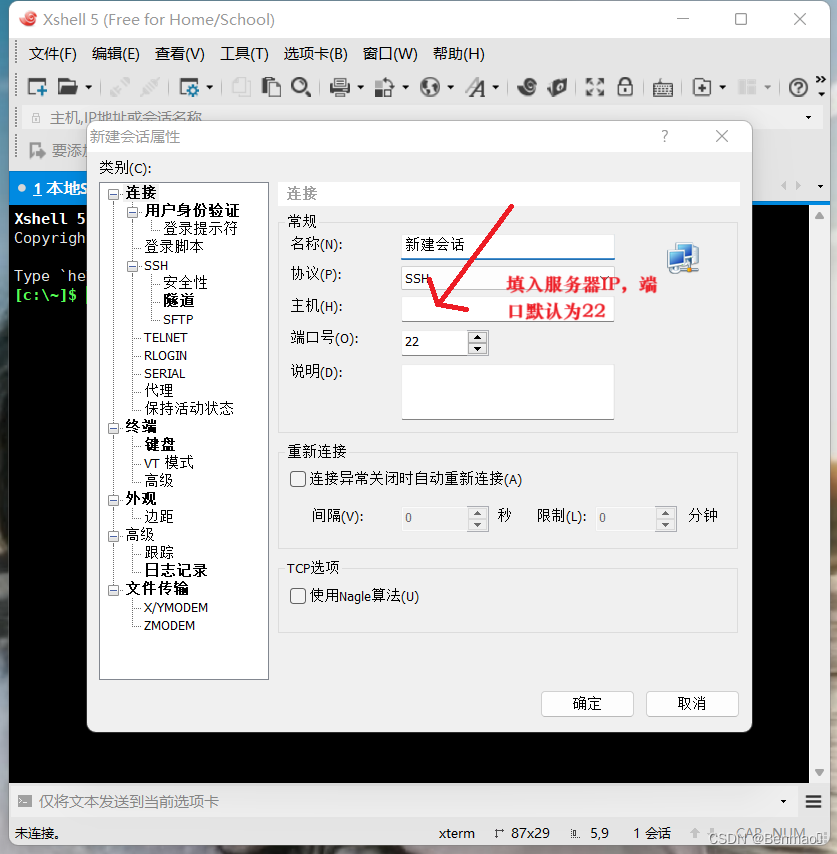This screenshot has height=854, width=837.
Task: Open the 查看(V) menu
Action: point(180,53)
